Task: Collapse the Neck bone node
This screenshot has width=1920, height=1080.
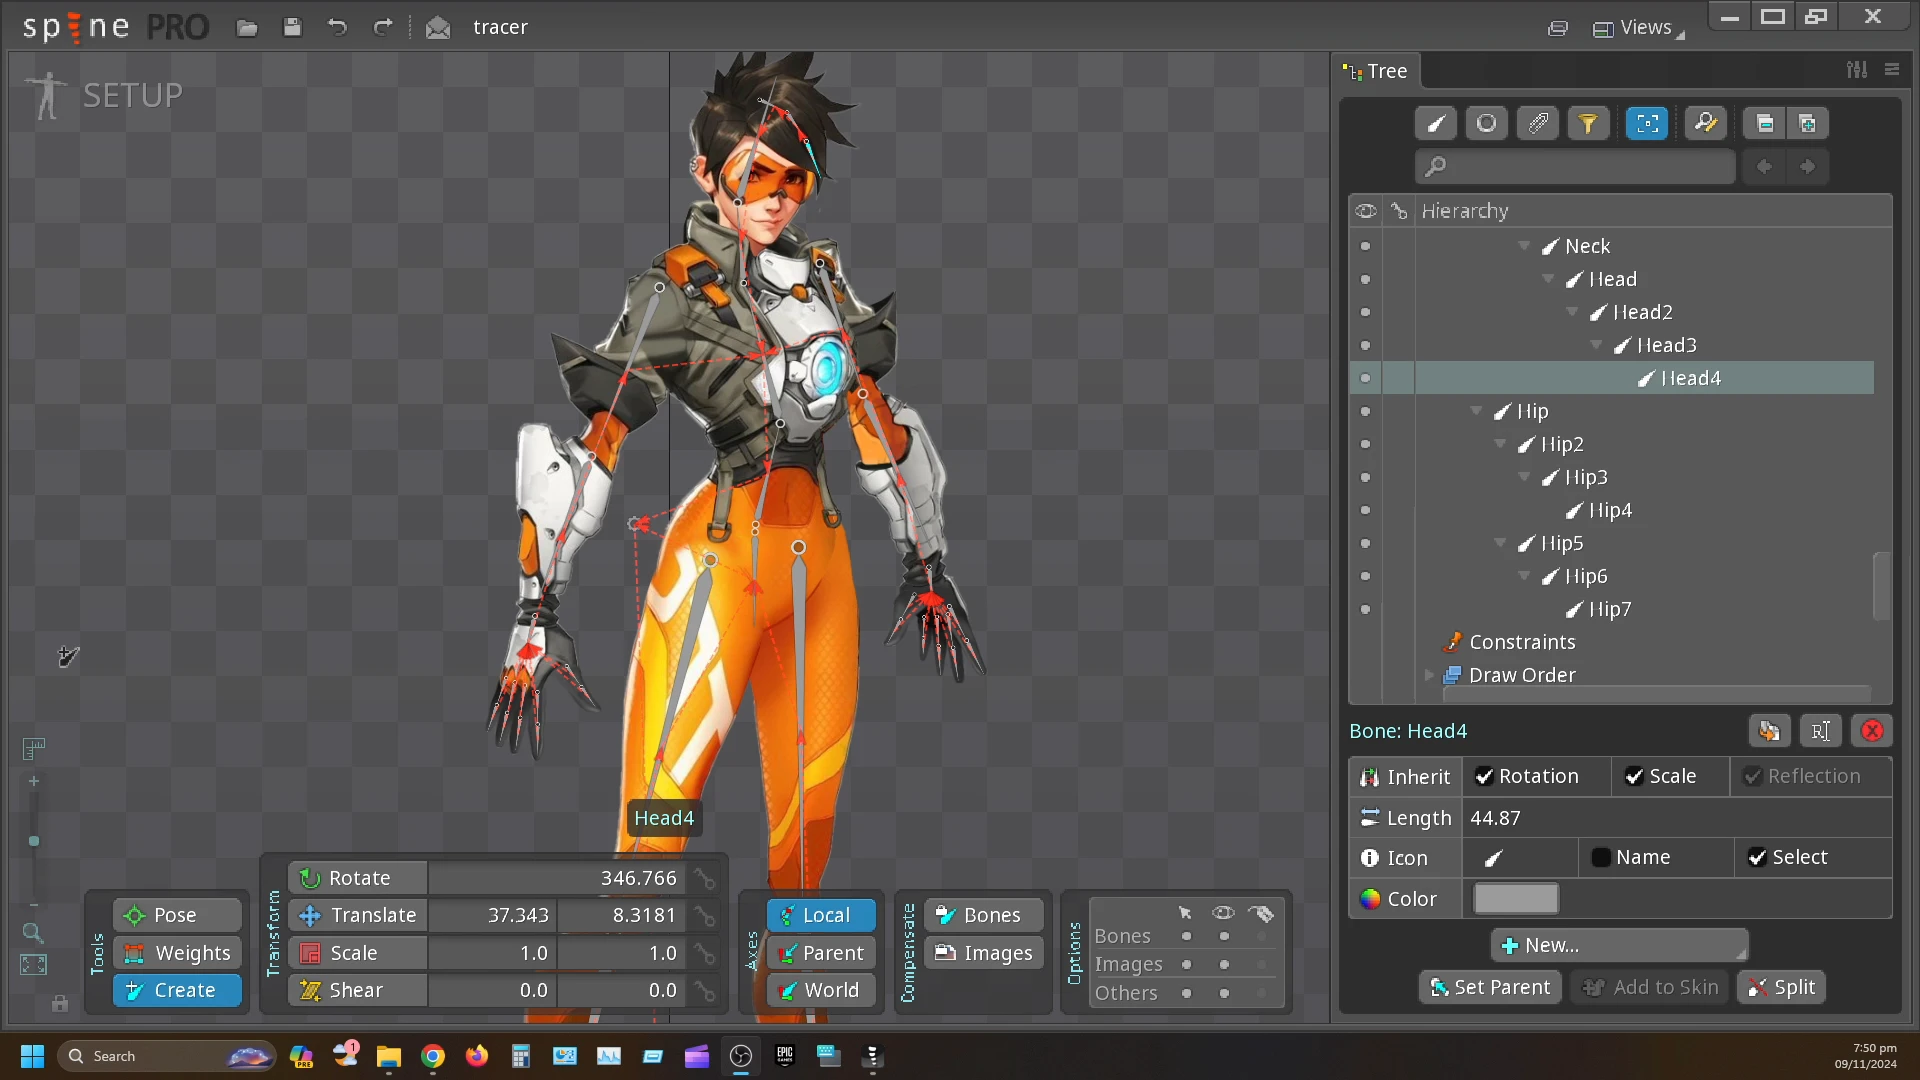Action: [x=1524, y=246]
